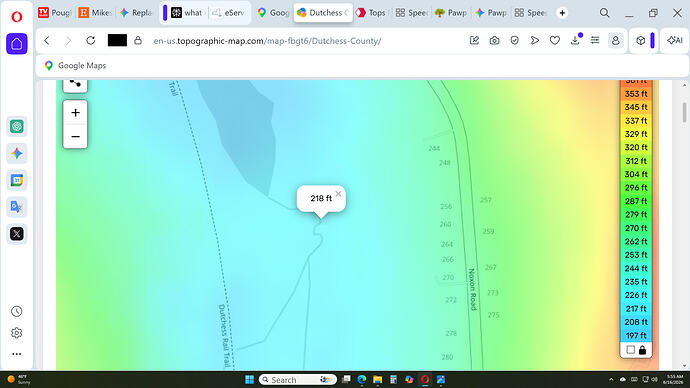Switch to the Etsy Mikes tab

click(95, 13)
